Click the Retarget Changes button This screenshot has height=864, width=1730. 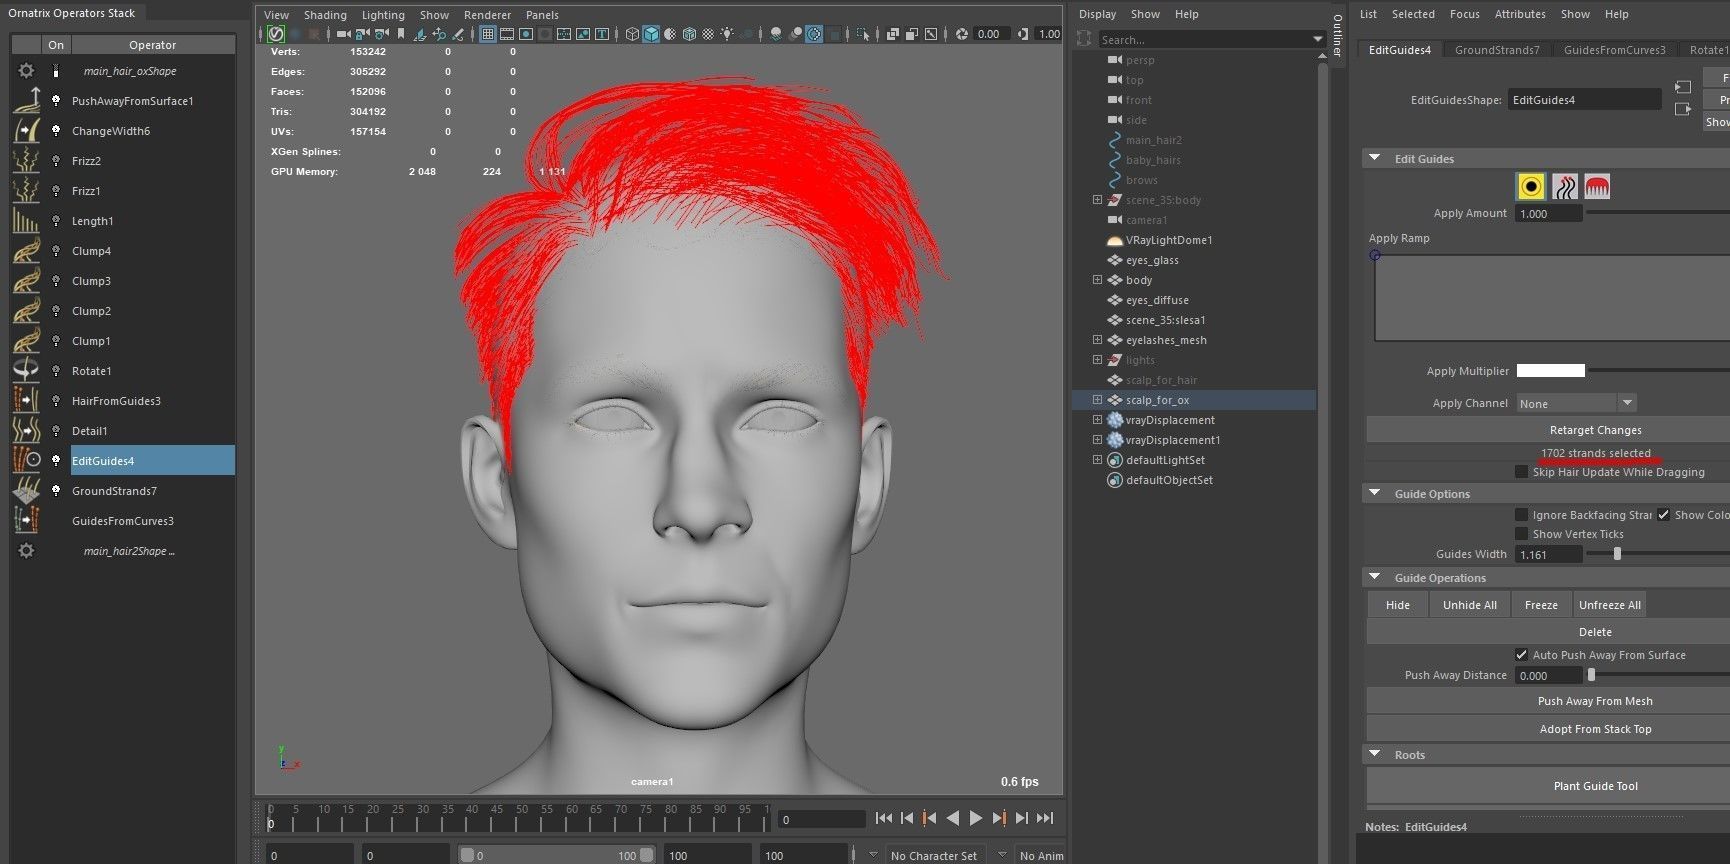pos(1595,430)
